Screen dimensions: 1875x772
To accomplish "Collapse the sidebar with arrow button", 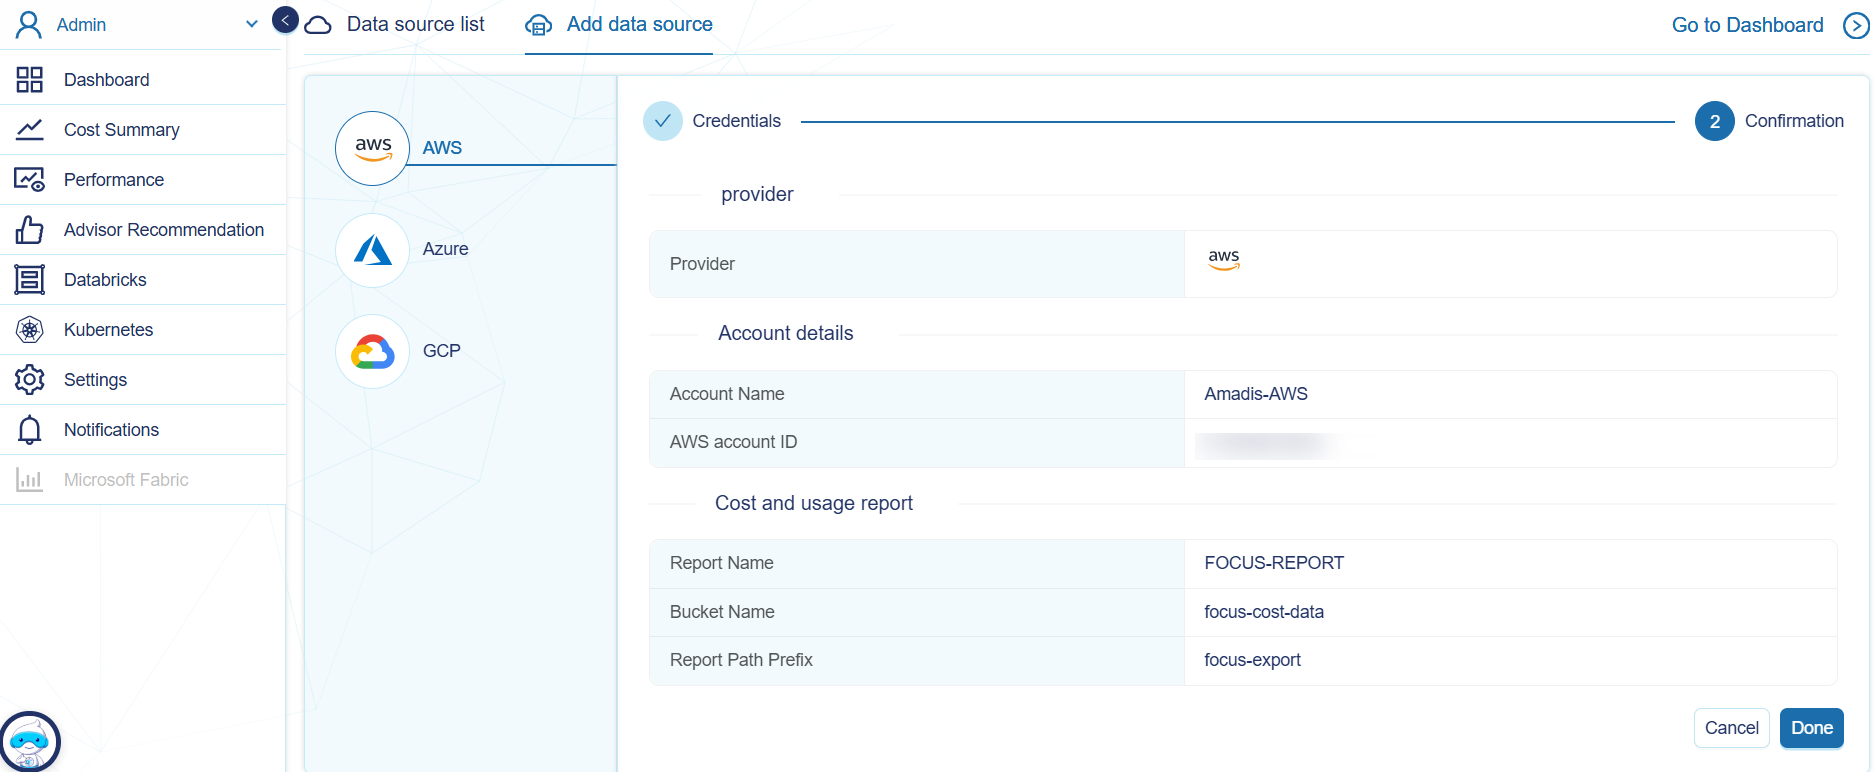I will click(x=285, y=20).
